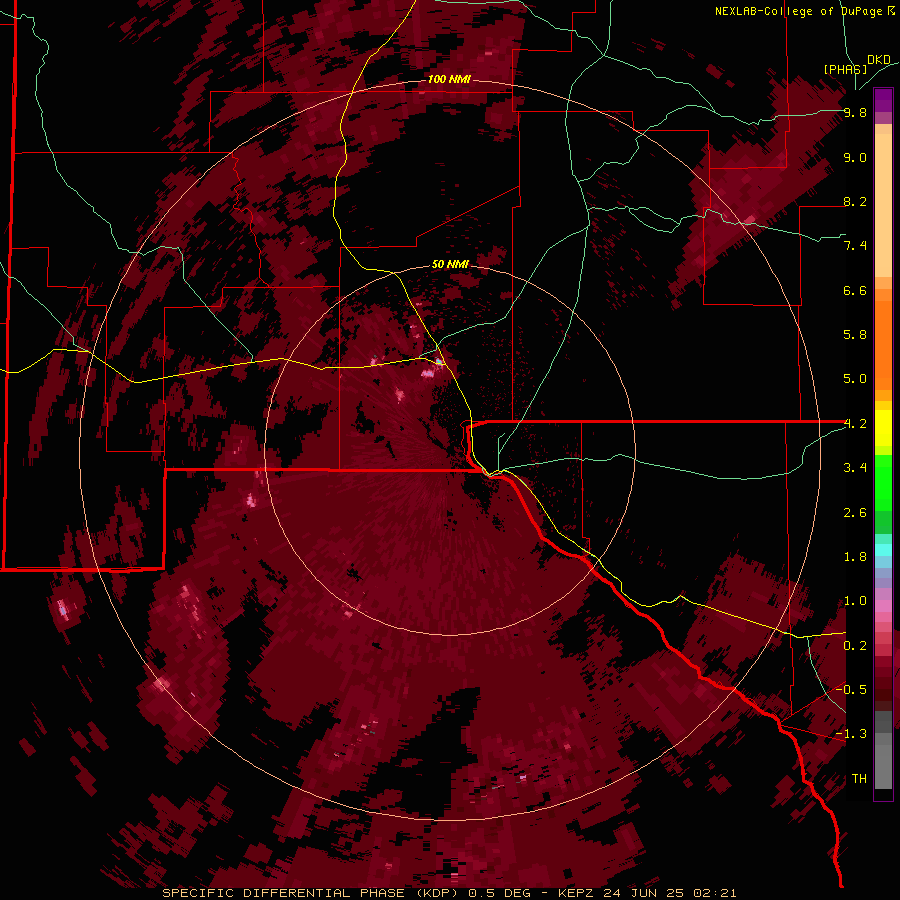Click the 9.0 value on the color scale
Screen dimensions: 900x900
(855, 157)
